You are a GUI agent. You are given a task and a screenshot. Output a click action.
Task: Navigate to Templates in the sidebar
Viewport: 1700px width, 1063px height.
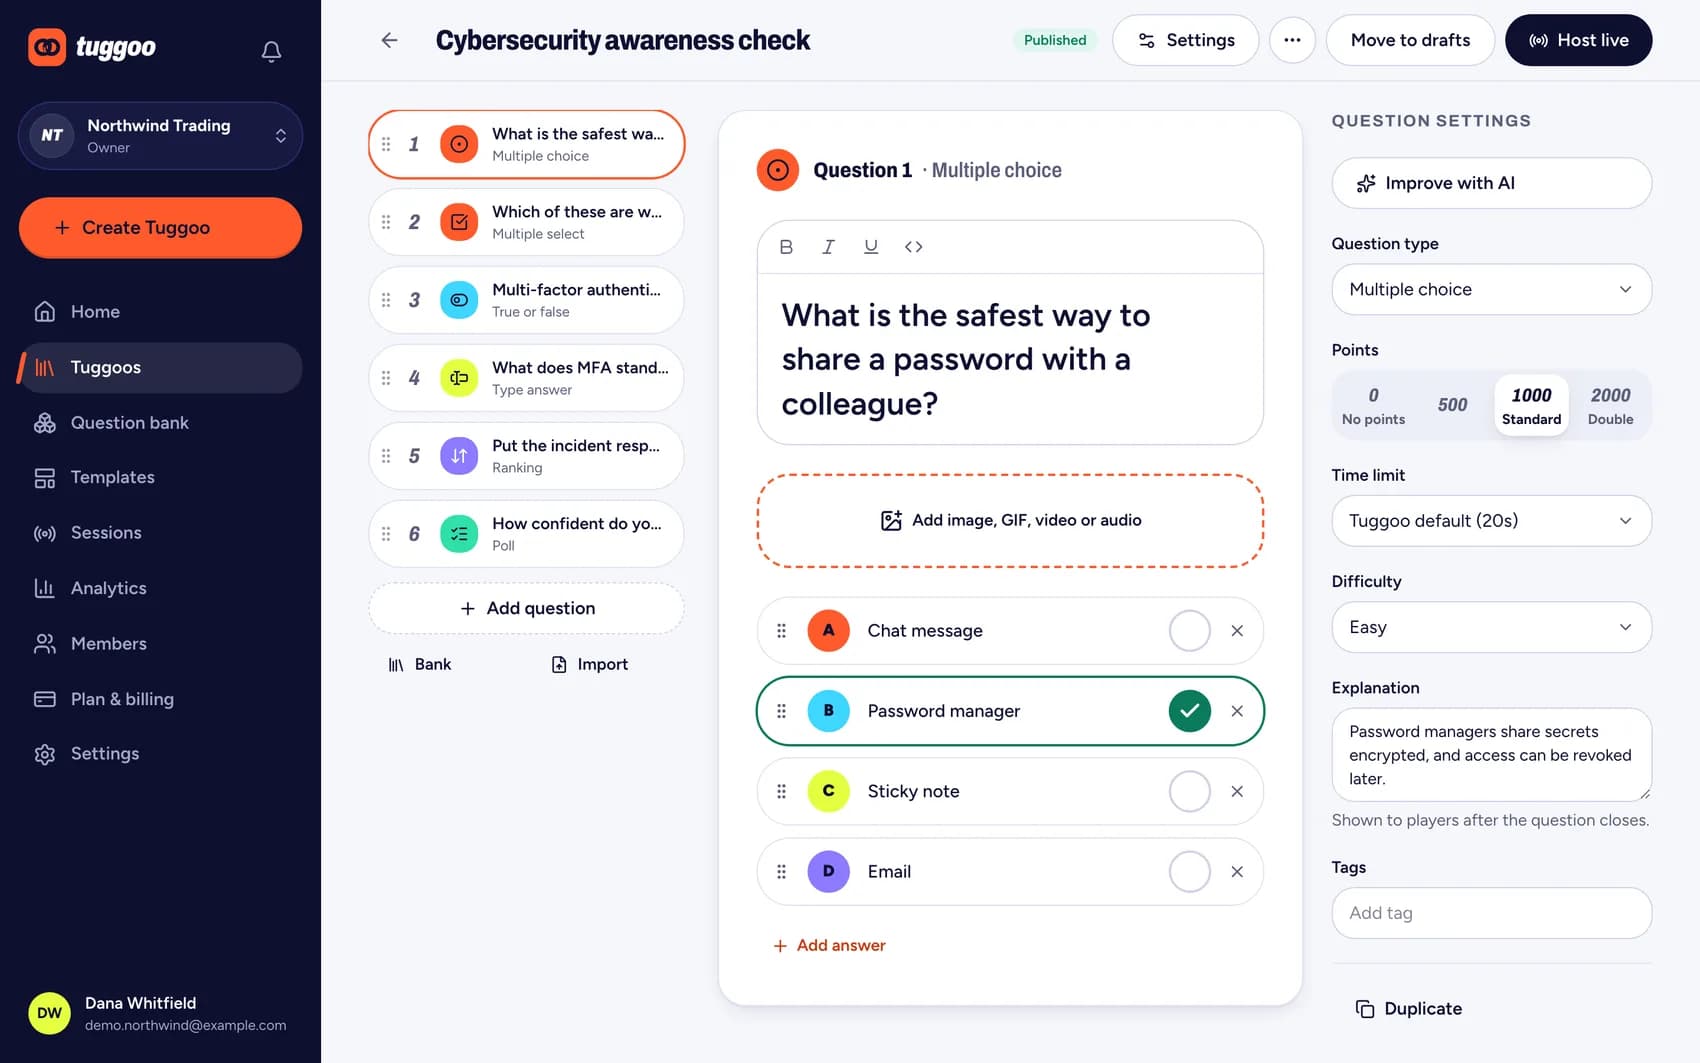[160, 478]
